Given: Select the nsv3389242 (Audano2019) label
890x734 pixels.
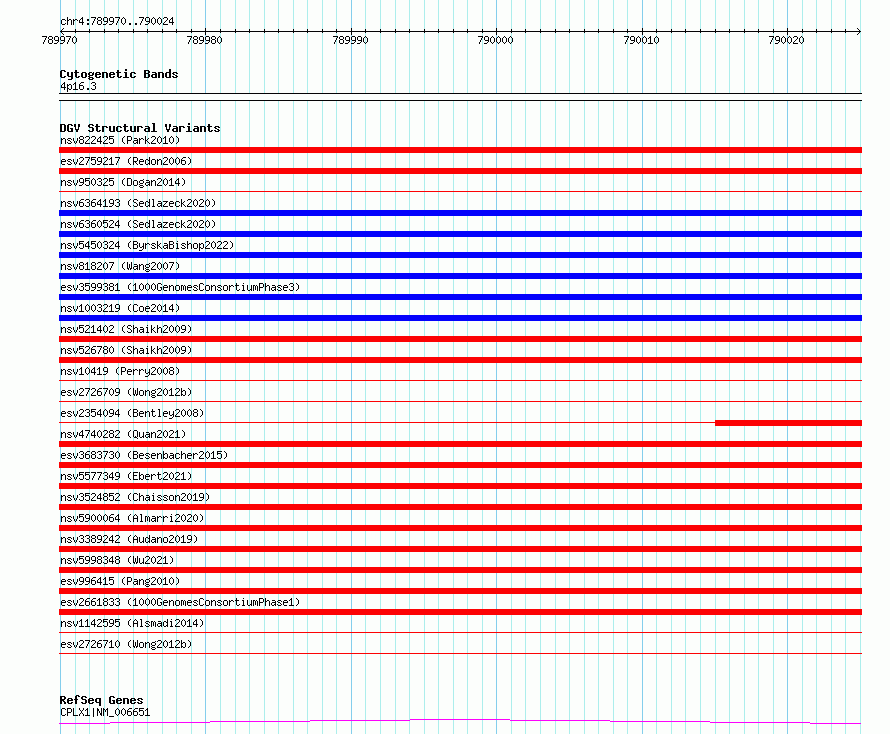Looking at the screenshot, I should point(129,539).
